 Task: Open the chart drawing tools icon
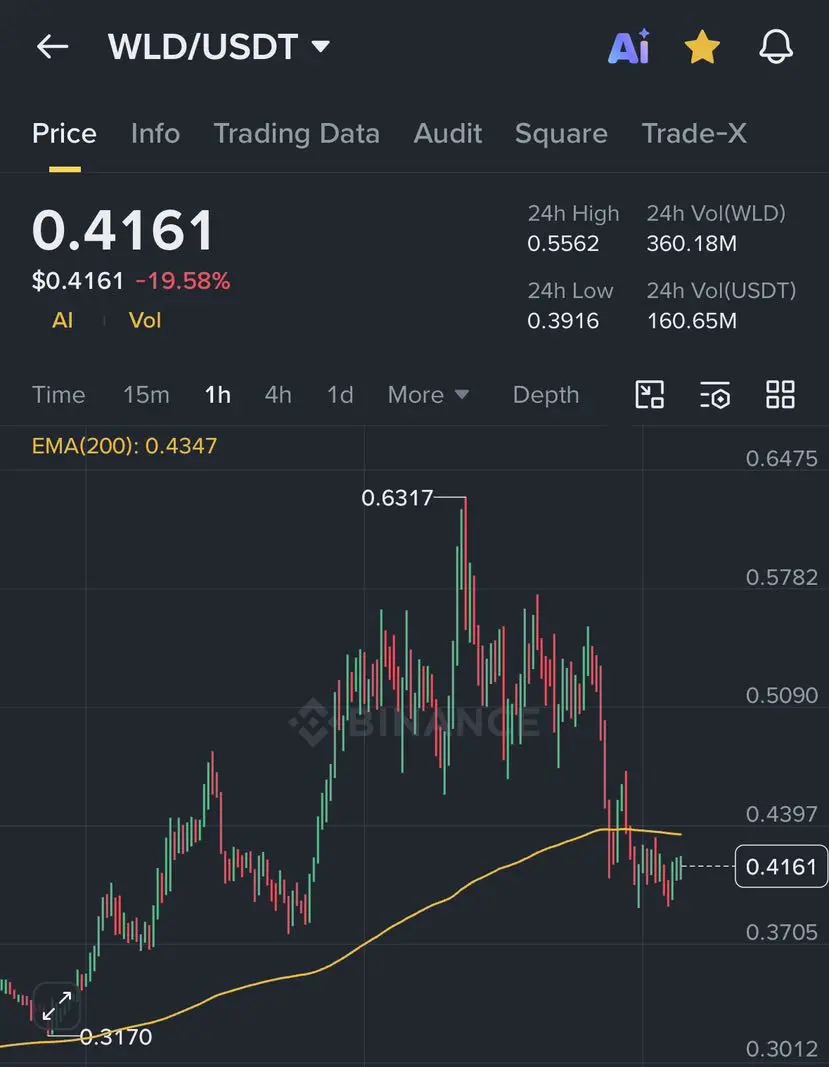(649, 395)
